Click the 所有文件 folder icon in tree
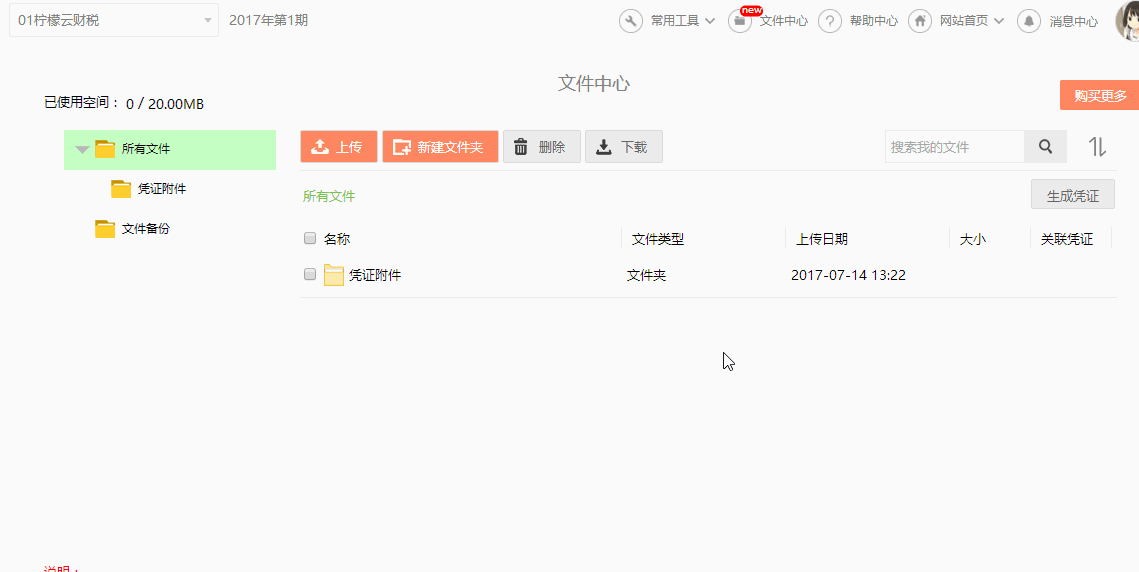Screen dimensions: 1139x572 [105, 149]
